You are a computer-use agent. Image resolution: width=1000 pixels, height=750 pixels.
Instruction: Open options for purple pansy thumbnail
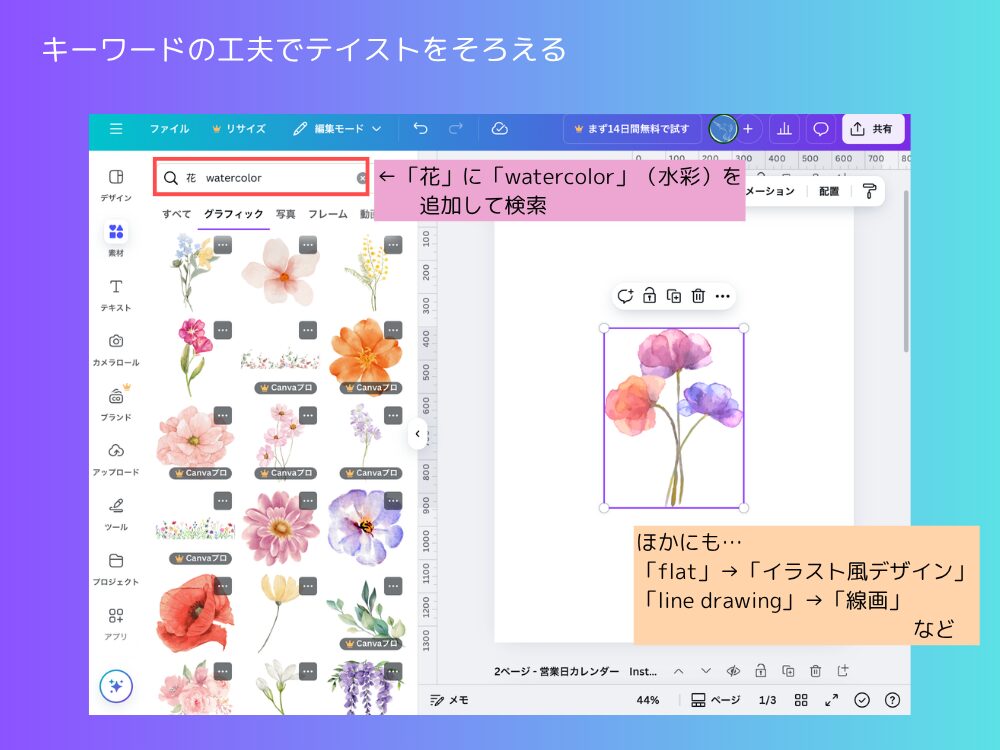click(393, 501)
